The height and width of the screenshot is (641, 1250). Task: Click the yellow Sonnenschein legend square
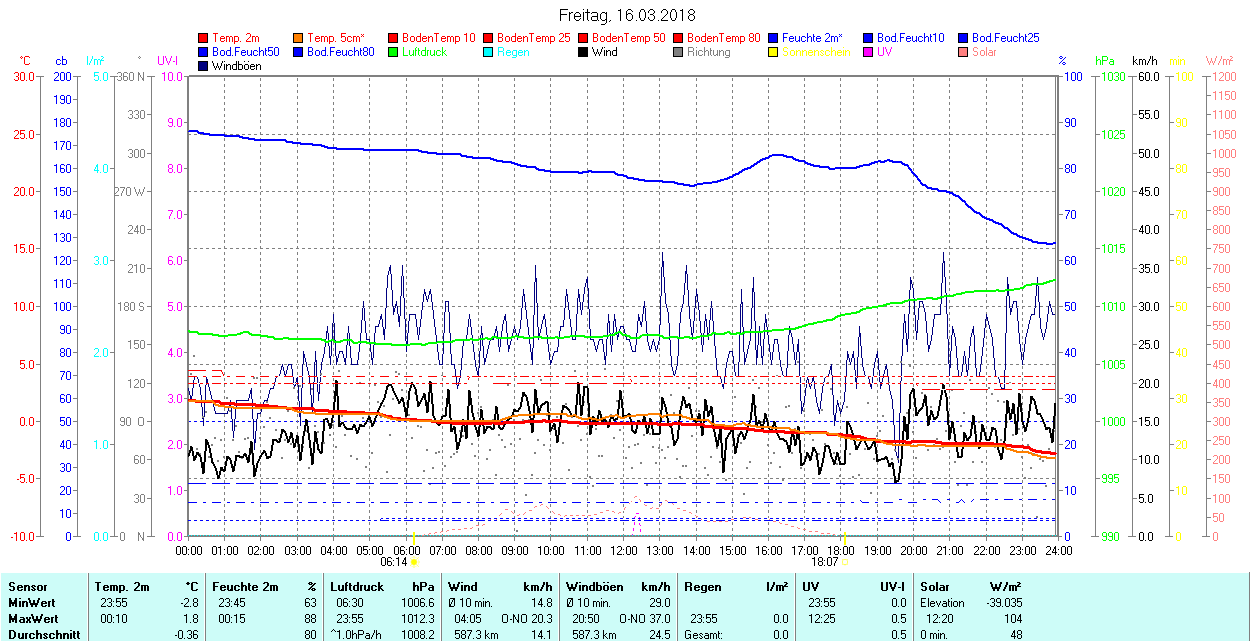point(774,52)
